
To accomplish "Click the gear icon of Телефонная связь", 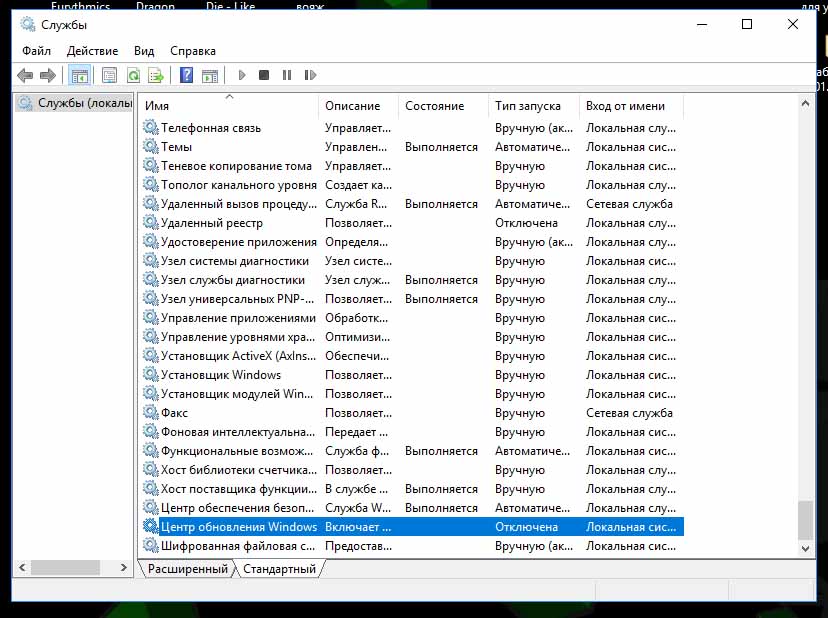I will point(150,127).
